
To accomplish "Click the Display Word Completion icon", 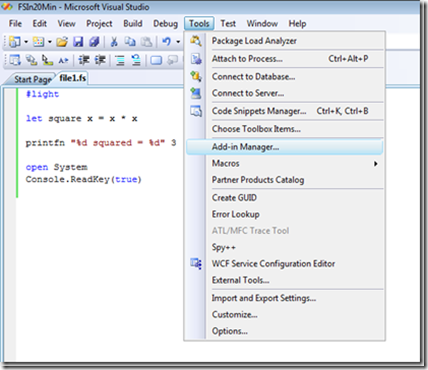I will (63, 60).
